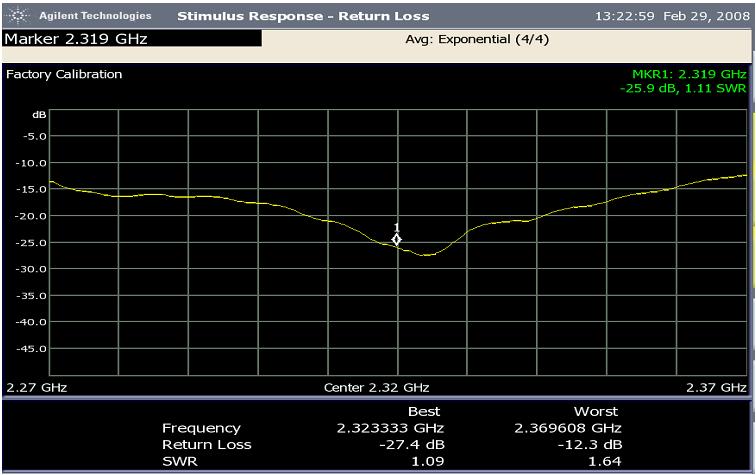Click the -15.0 axis label
The height and width of the screenshot is (475, 756).
31,190
